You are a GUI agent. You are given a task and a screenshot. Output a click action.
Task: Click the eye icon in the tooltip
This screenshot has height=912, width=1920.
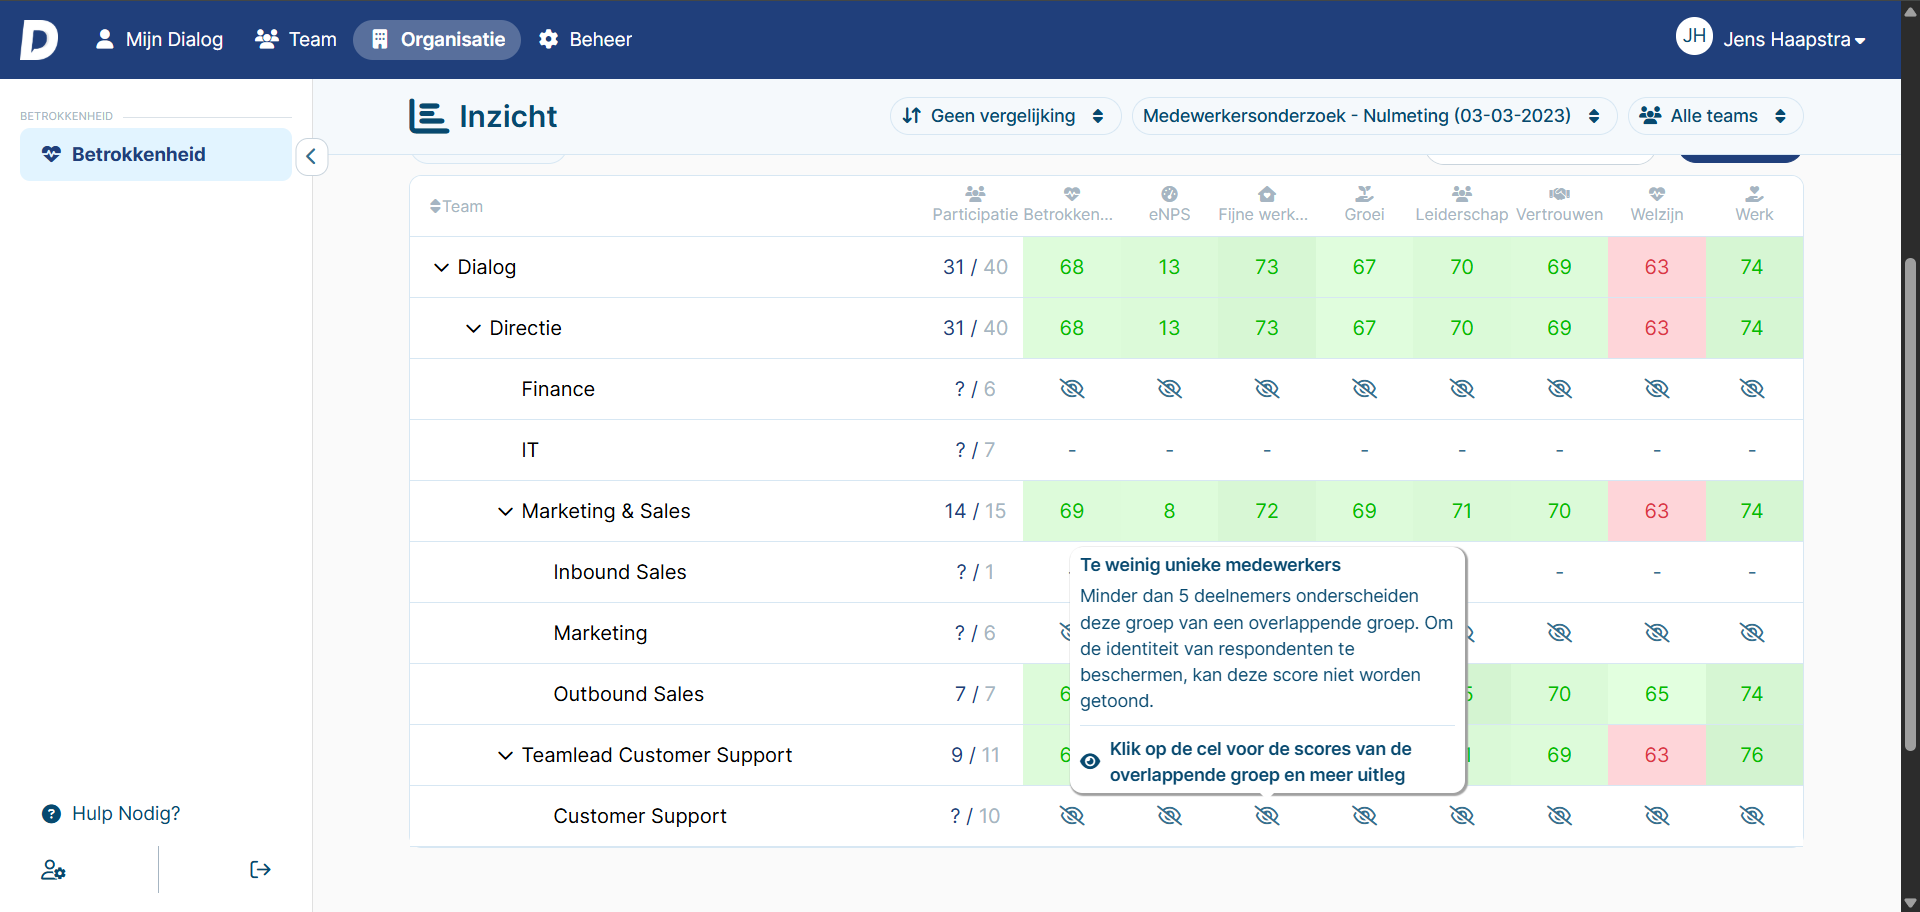(x=1090, y=762)
